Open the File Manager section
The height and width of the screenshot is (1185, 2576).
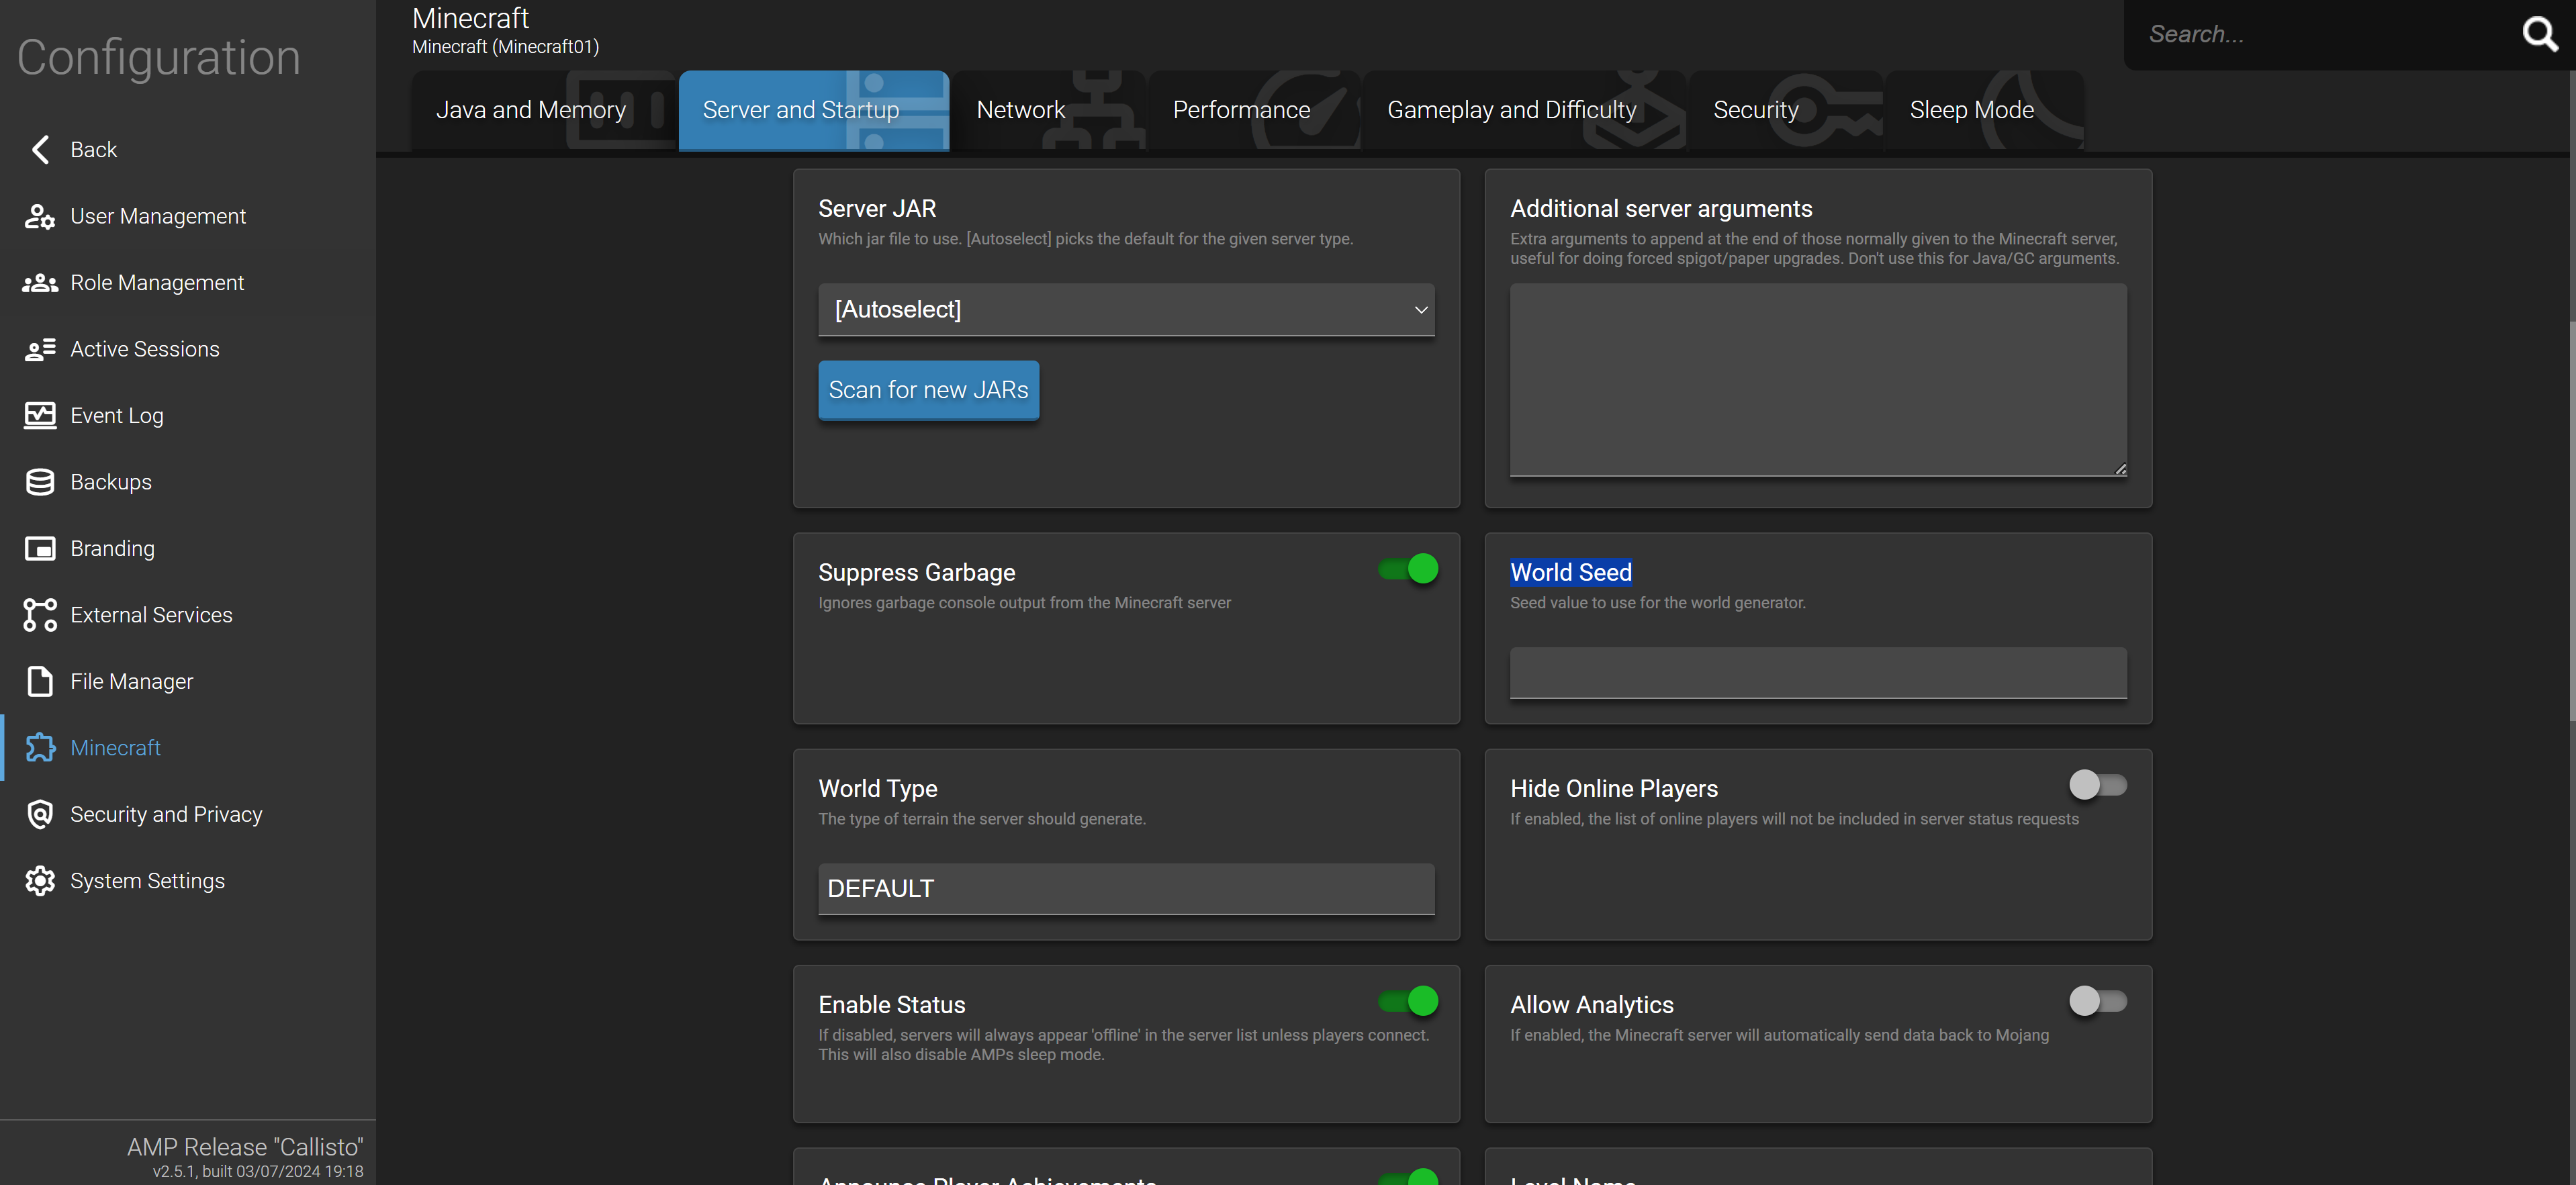point(188,681)
